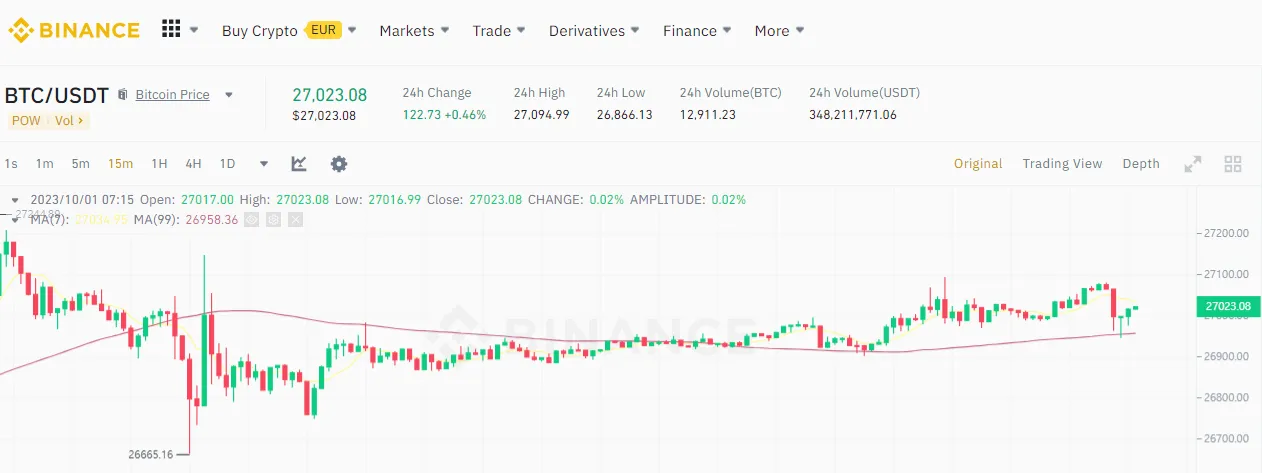Open the Bitcoin Price link

(173, 95)
